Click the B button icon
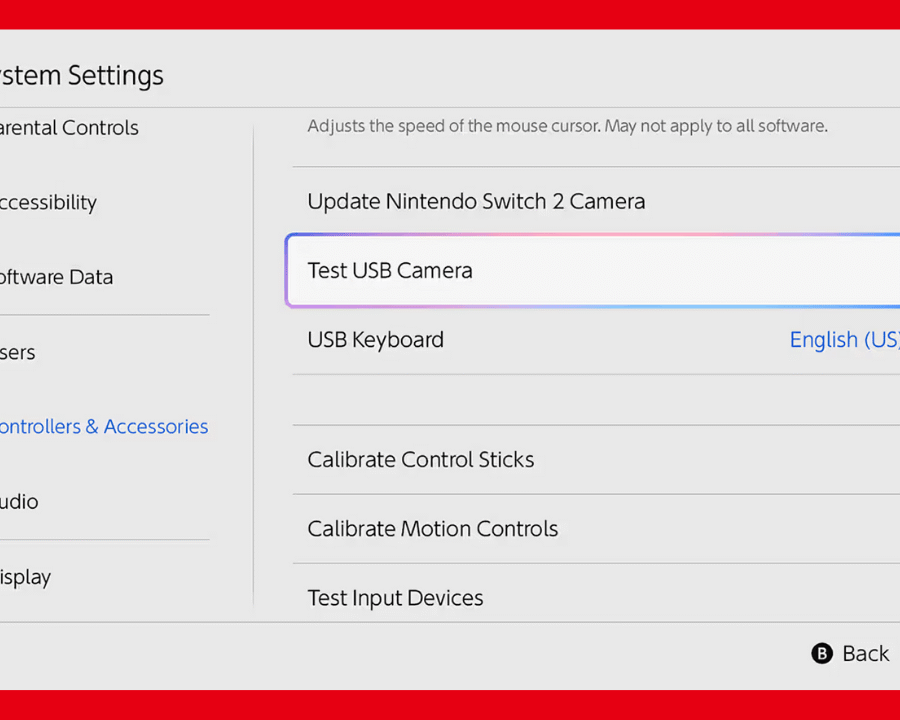Viewport: 900px width, 720px height. pyautogui.click(x=822, y=653)
